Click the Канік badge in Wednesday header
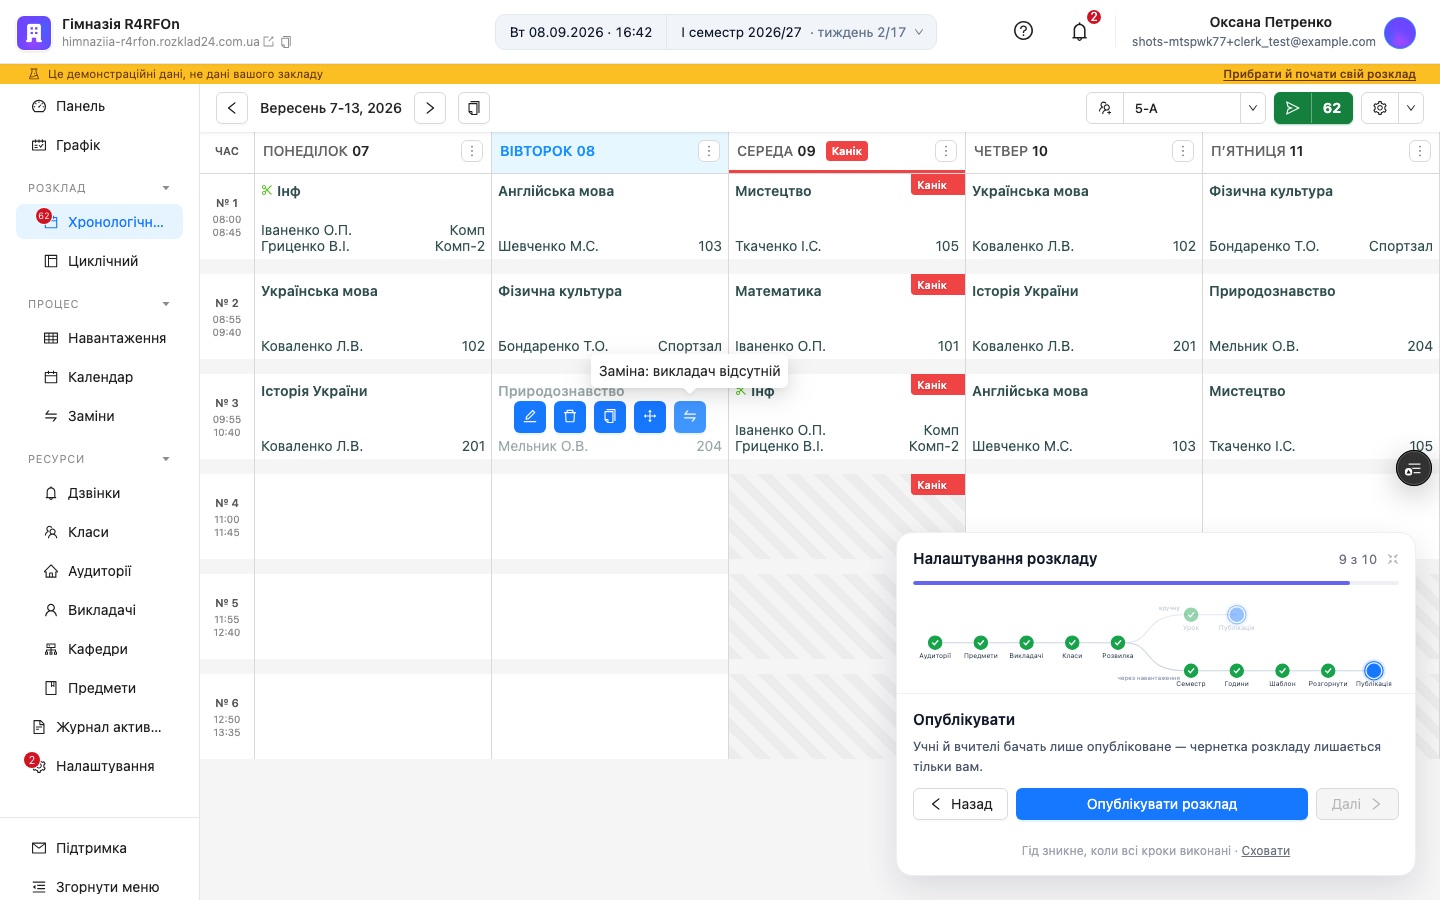Screen dimensions: 1440x900 pyautogui.click(x=847, y=151)
